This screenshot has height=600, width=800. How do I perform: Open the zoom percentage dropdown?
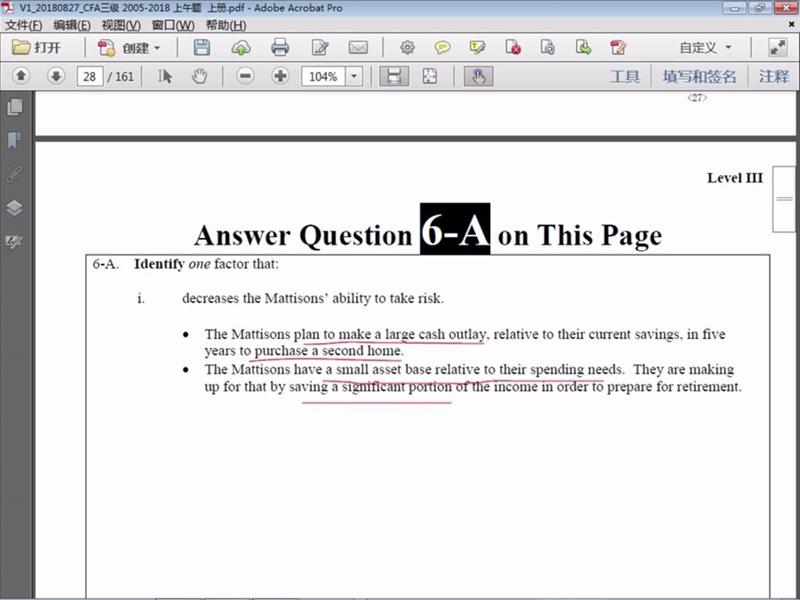coord(353,77)
